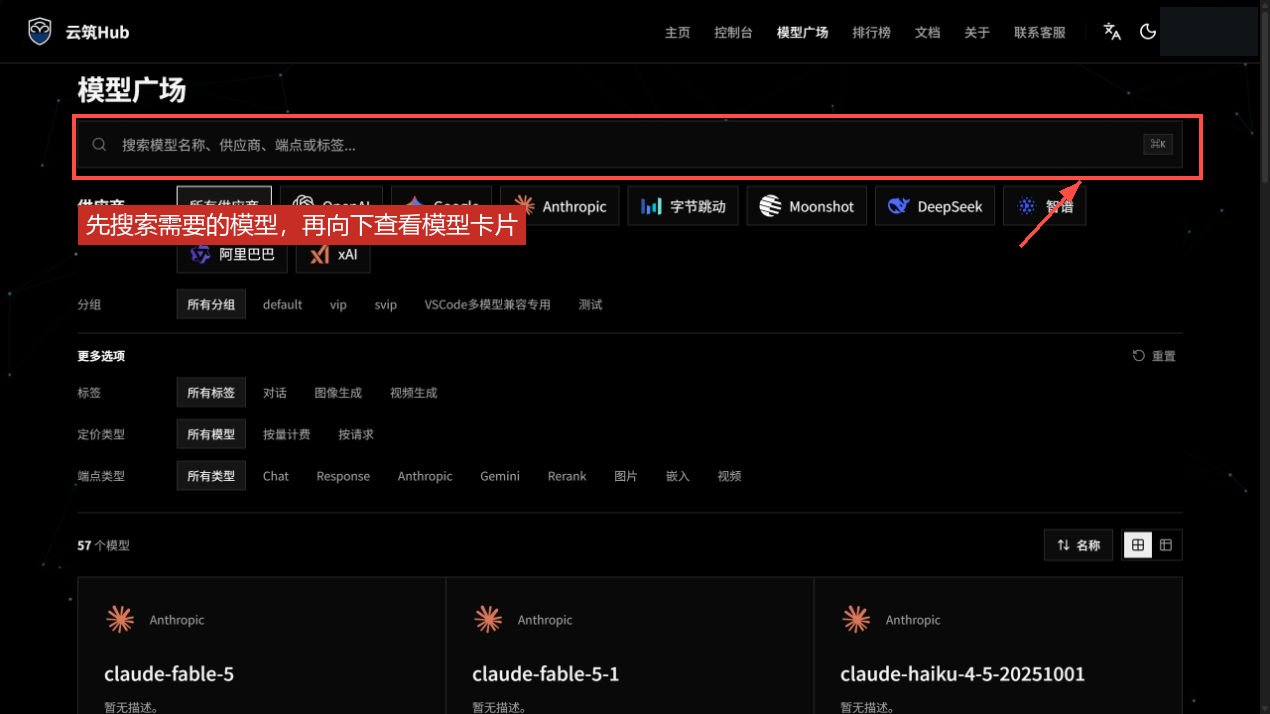1270x714 pixels.
Task: Open the claude-fable-5 model card
Action: pos(261,646)
